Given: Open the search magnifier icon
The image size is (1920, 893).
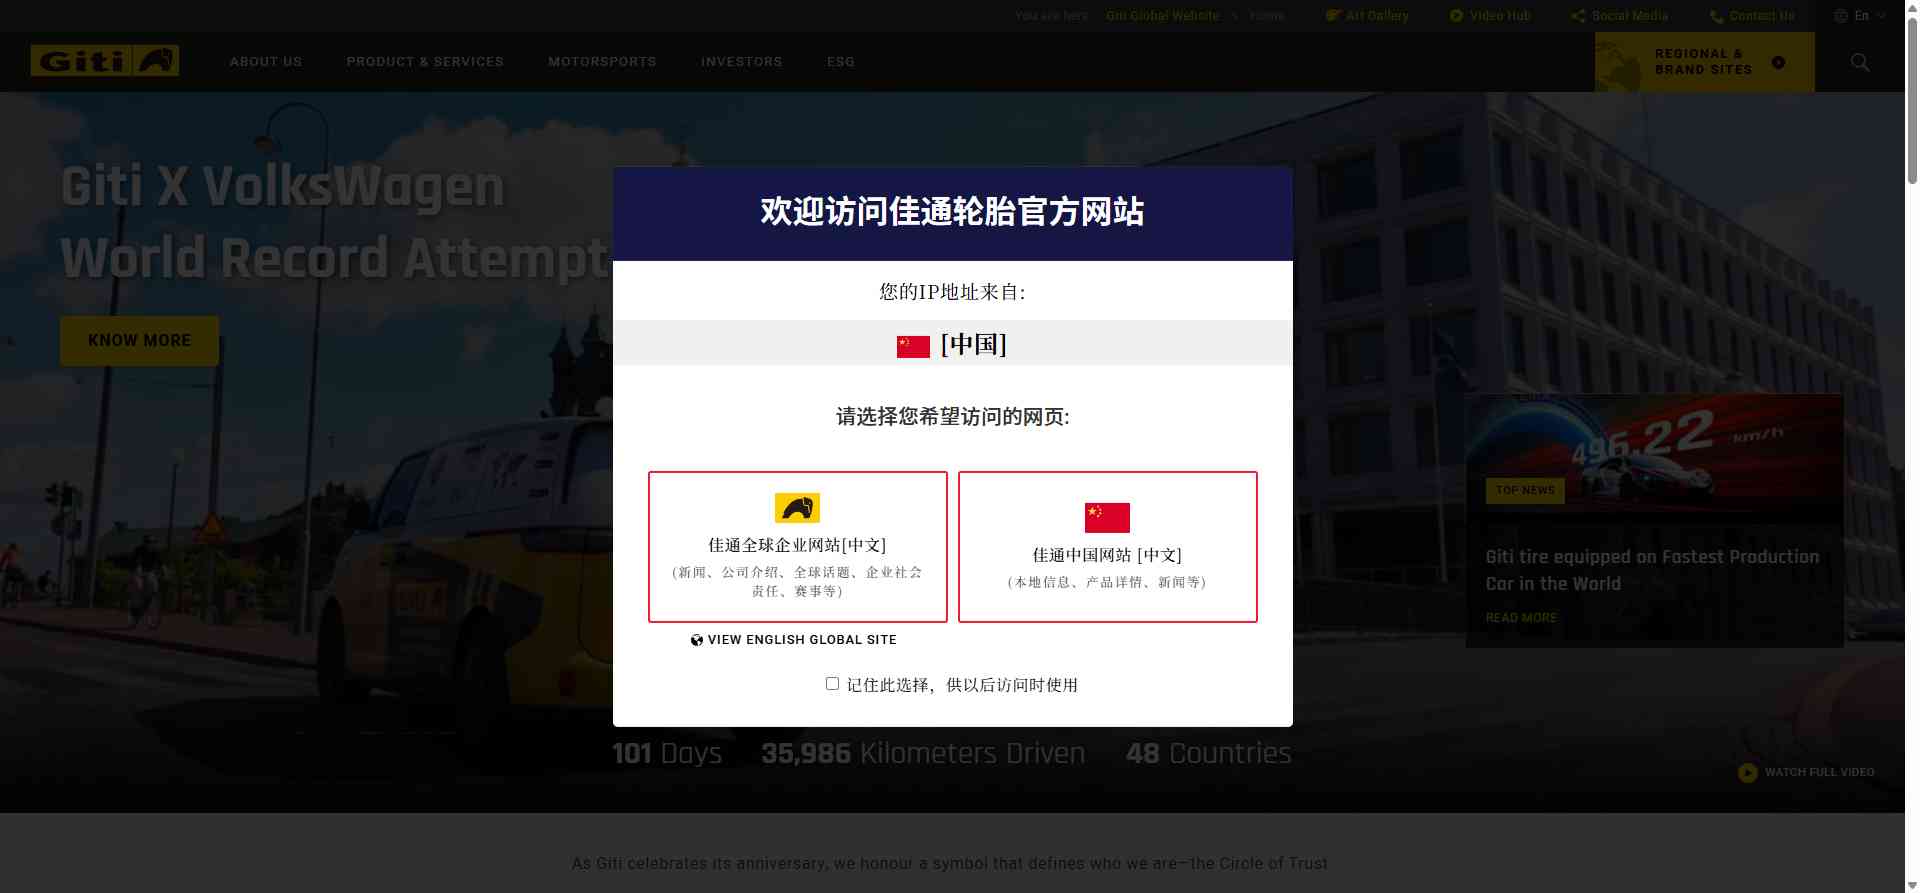Looking at the screenshot, I should click(x=1859, y=62).
